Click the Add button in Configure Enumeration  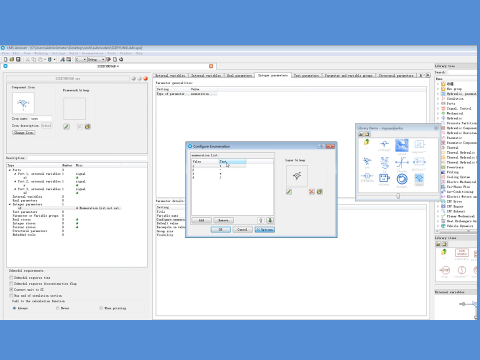click(201, 220)
